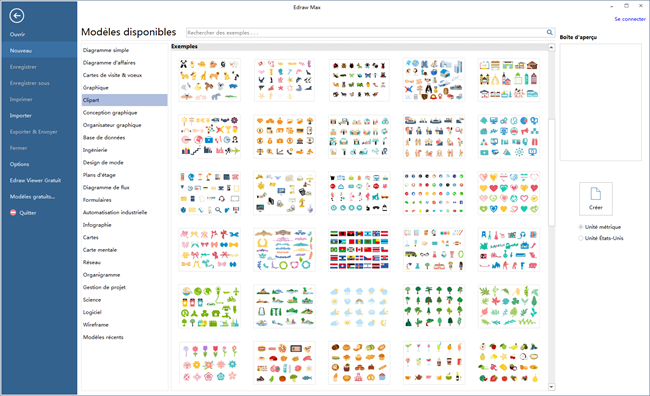The height and width of the screenshot is (396, 650).
Task: Select the Plans d'étage category
Action: tap(99, 175)
